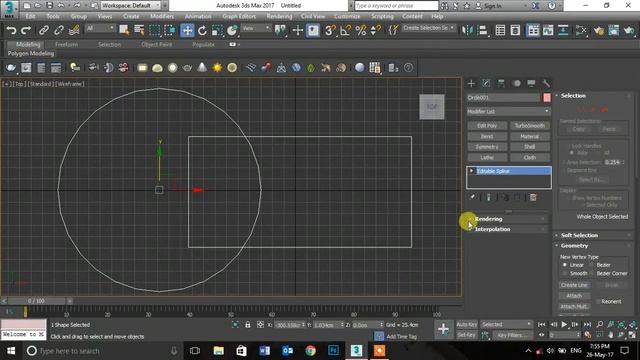This screenshot has width=640, height=360.
Task: Select the Linear vertex type radio
Action: [x=565, y=265]
